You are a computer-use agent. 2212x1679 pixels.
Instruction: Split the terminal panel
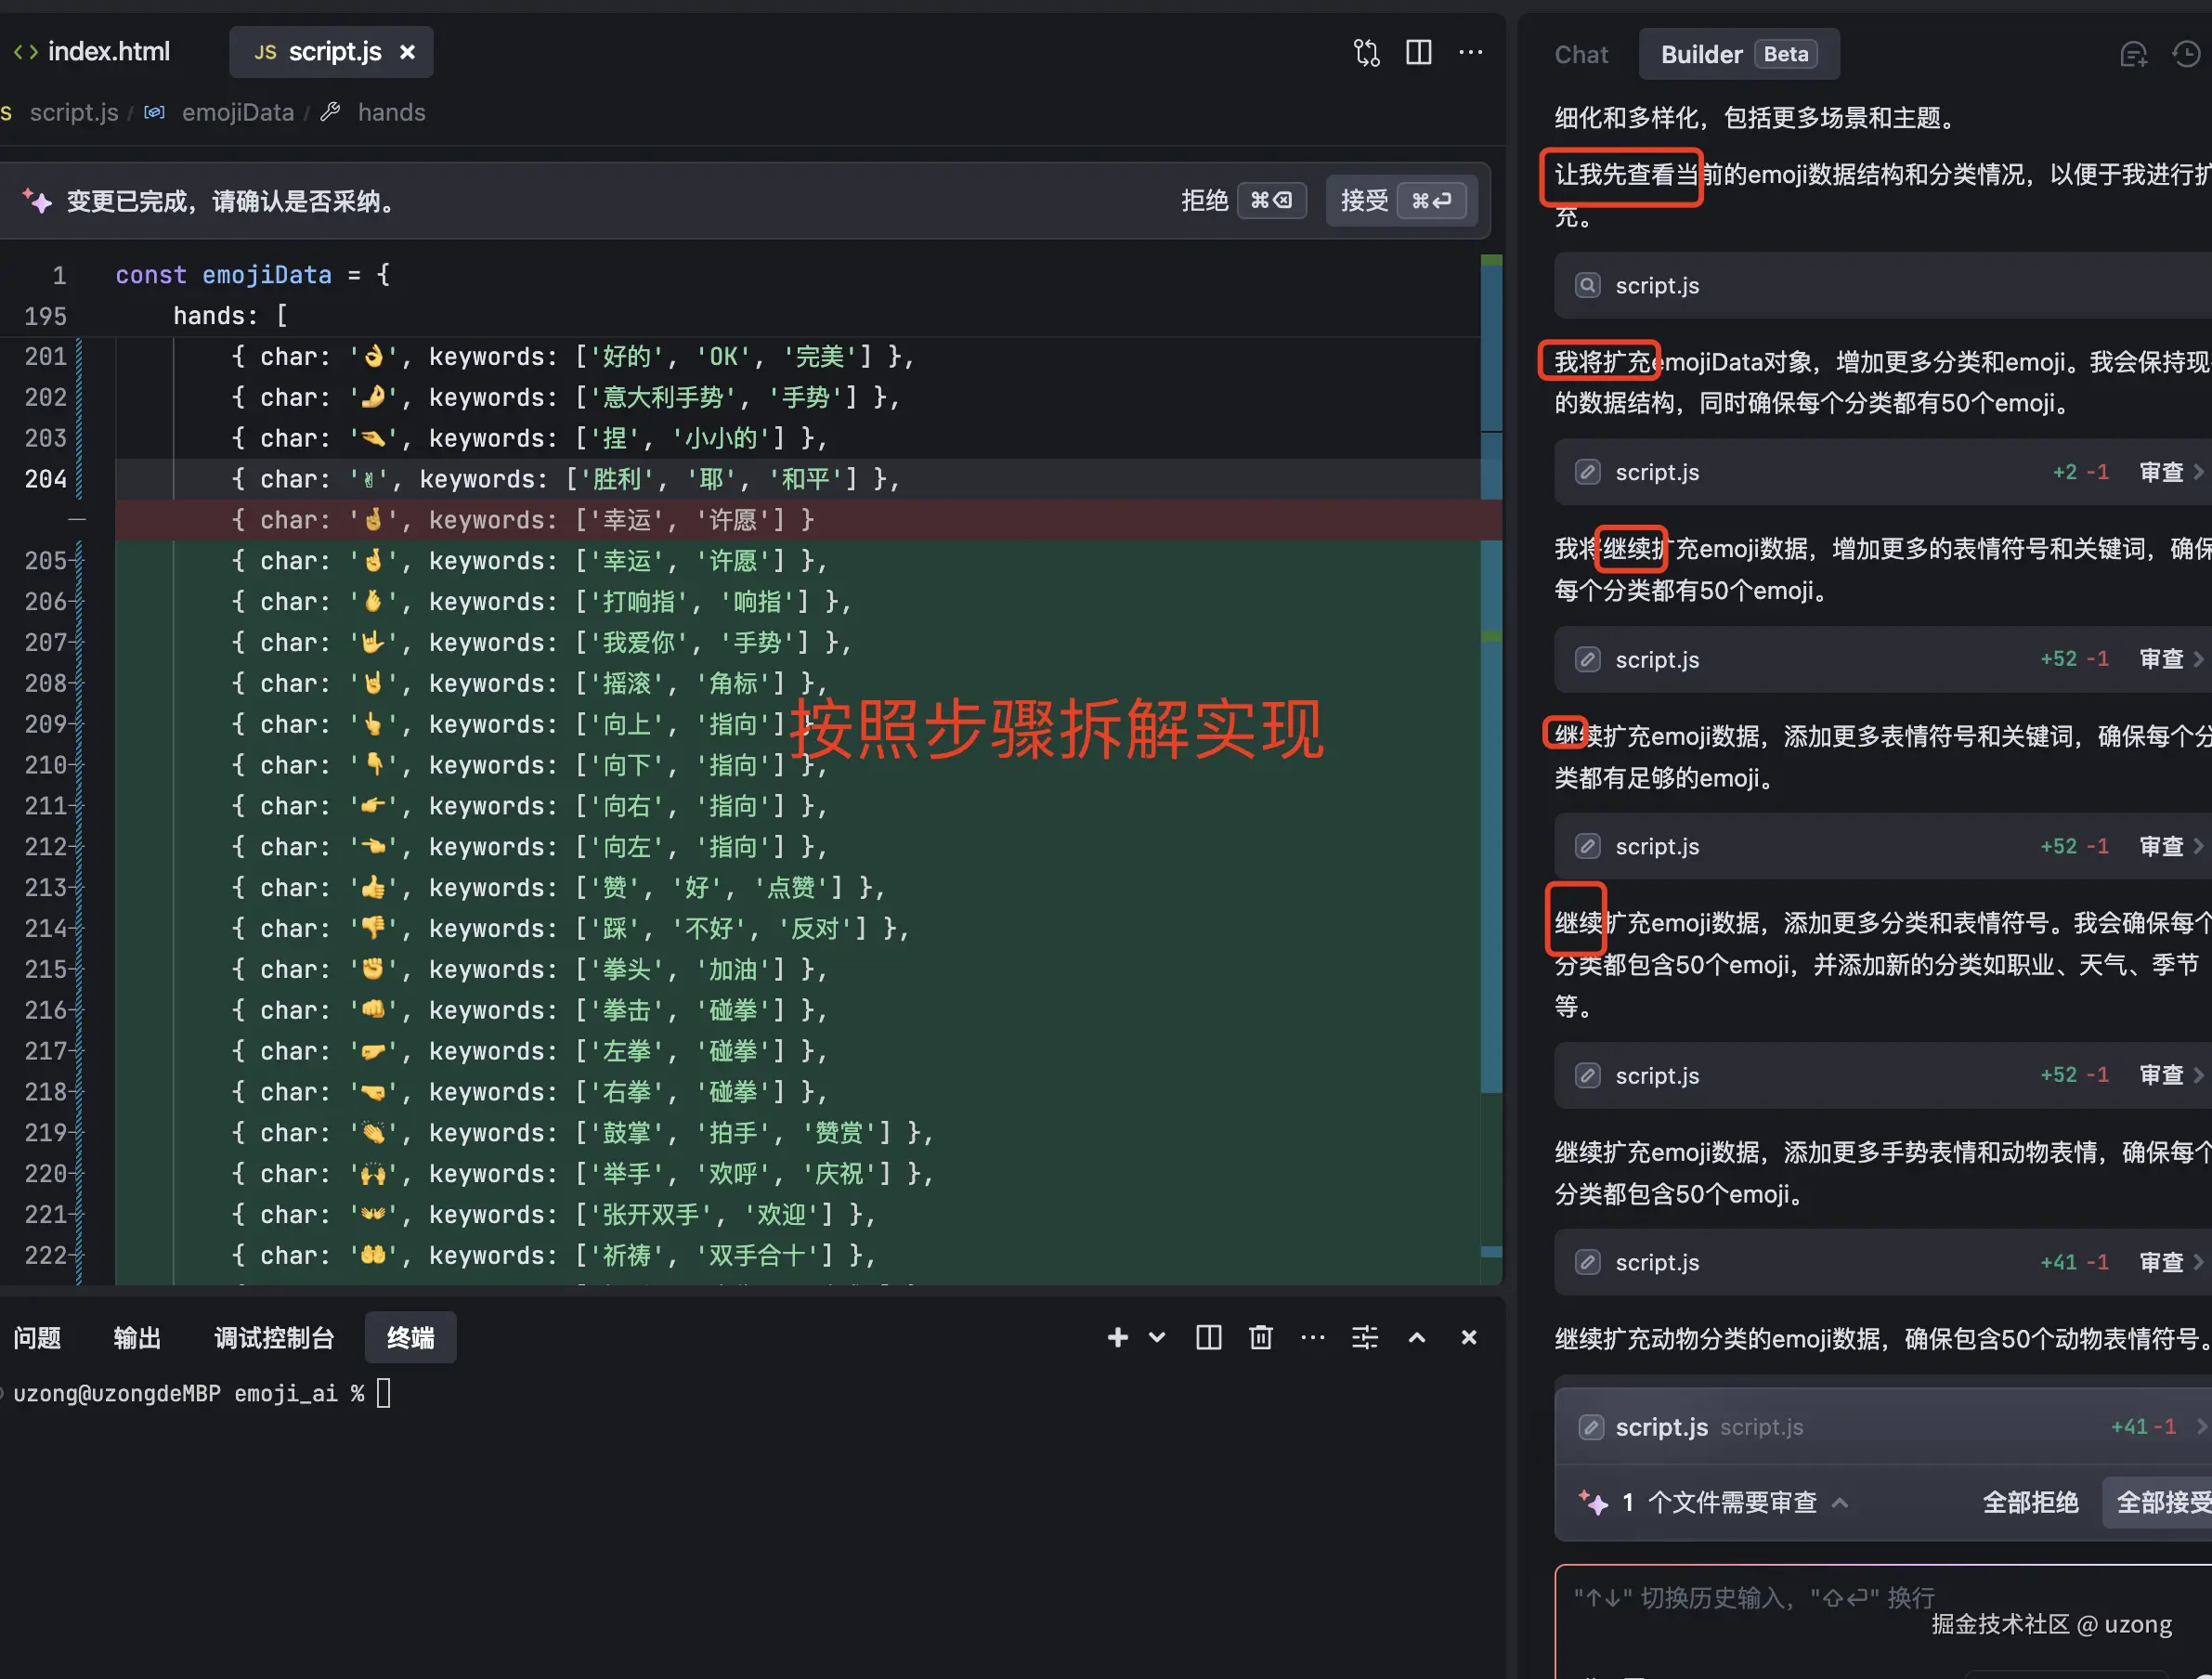(1208, 1337)
